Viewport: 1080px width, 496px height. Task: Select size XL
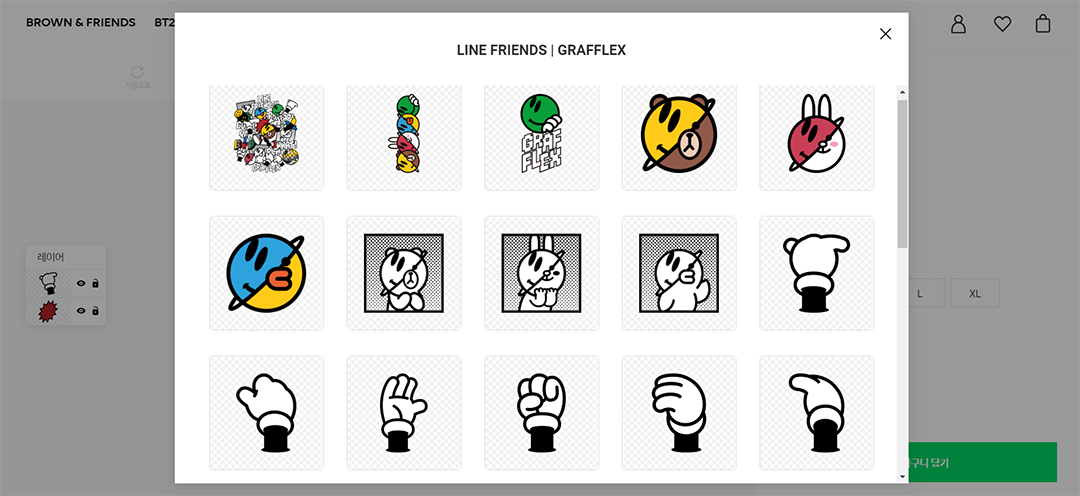click(975, 293)
